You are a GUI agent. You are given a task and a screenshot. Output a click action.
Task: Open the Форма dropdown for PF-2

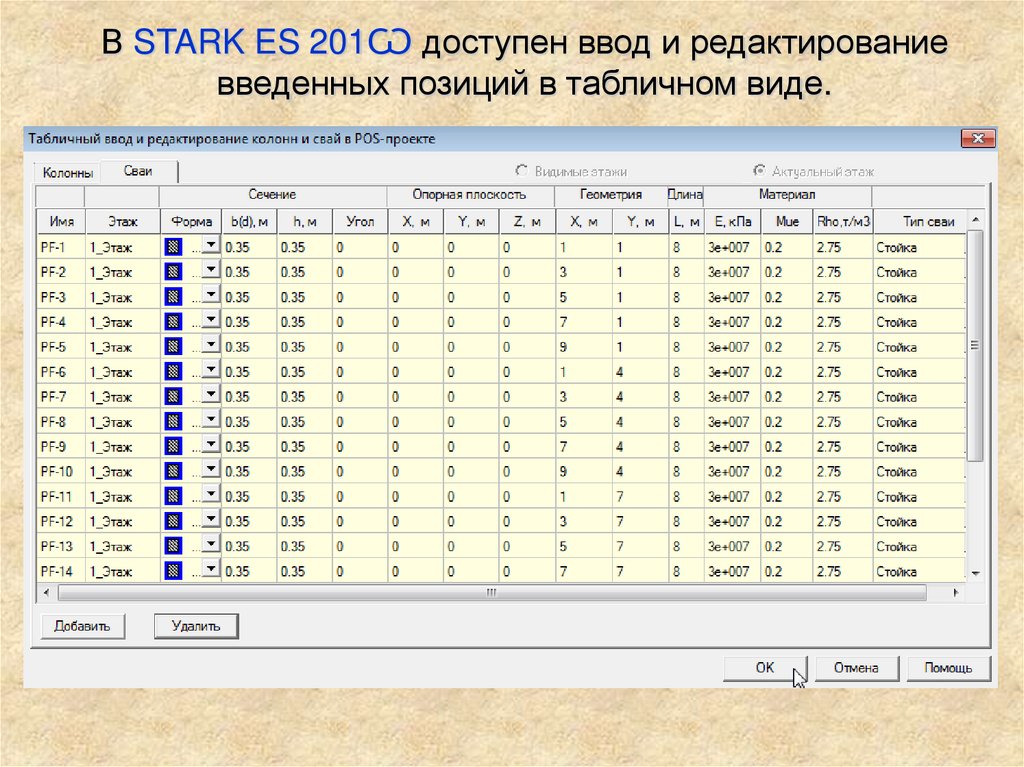coord(210,270)
